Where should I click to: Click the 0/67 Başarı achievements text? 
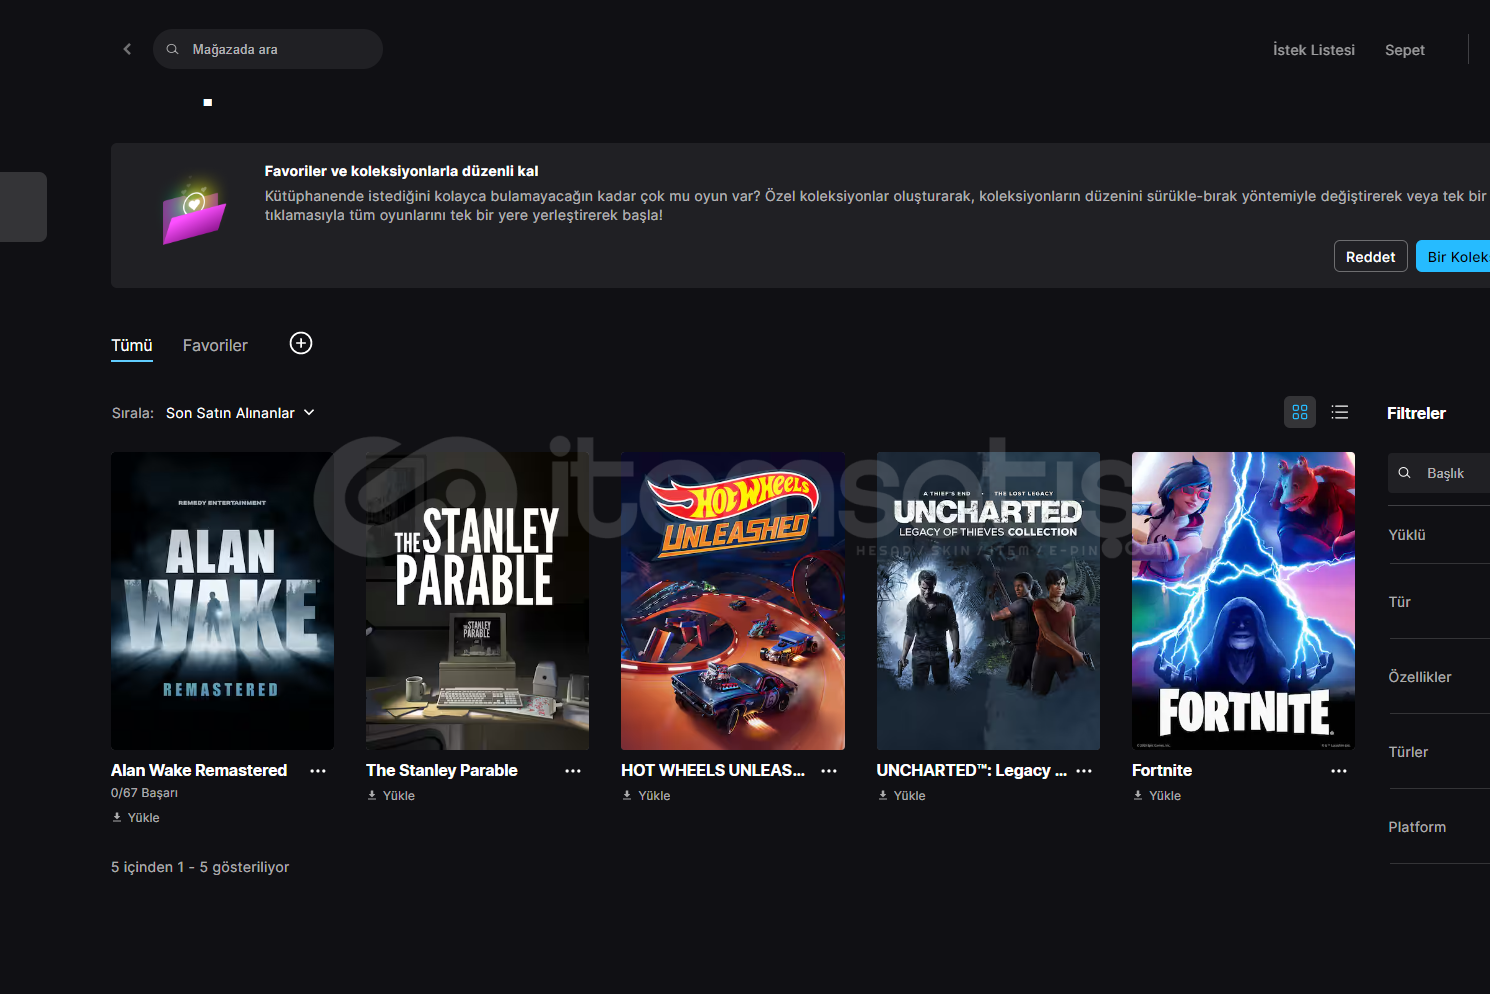pos(144,793)
